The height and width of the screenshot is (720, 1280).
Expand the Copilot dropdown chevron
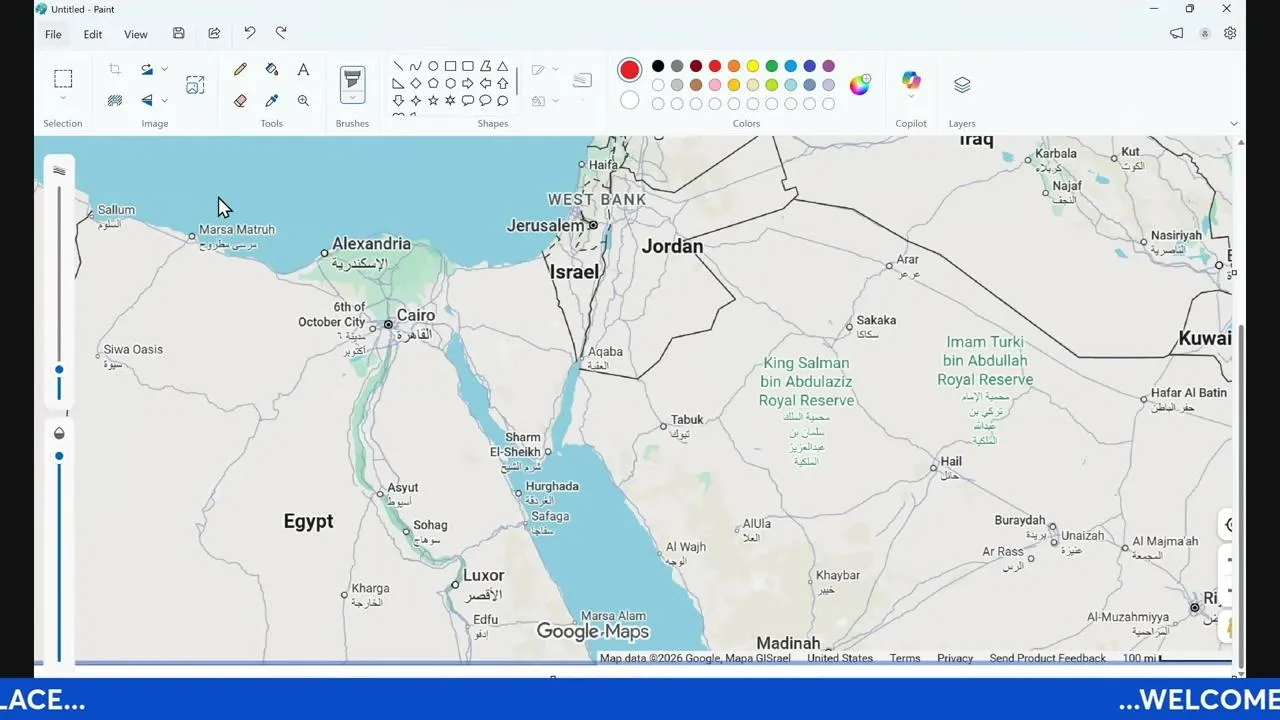(911, 98)
